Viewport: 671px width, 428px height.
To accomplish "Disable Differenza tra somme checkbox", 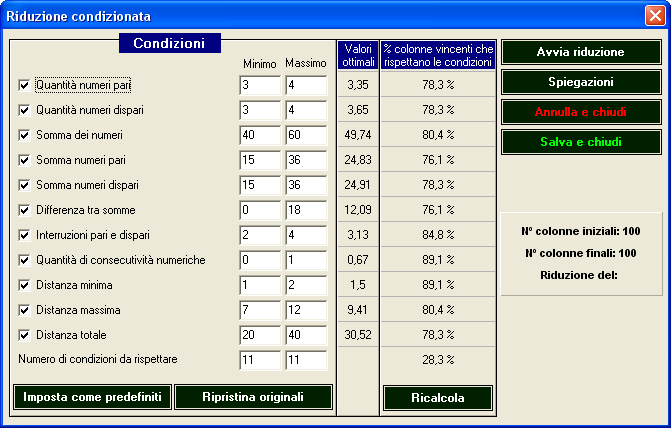I will [25, 210].
